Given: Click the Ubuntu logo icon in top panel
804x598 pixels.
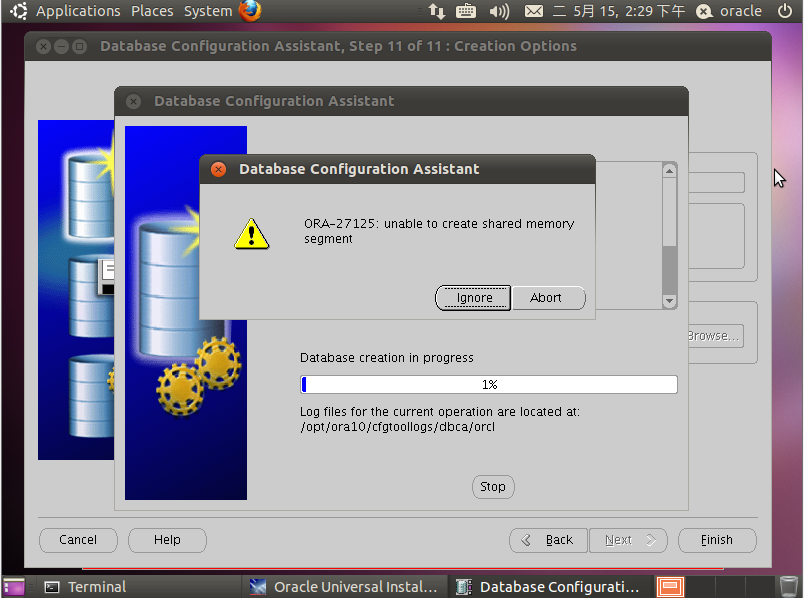Looking at the screenshot, I should (19, 11).
